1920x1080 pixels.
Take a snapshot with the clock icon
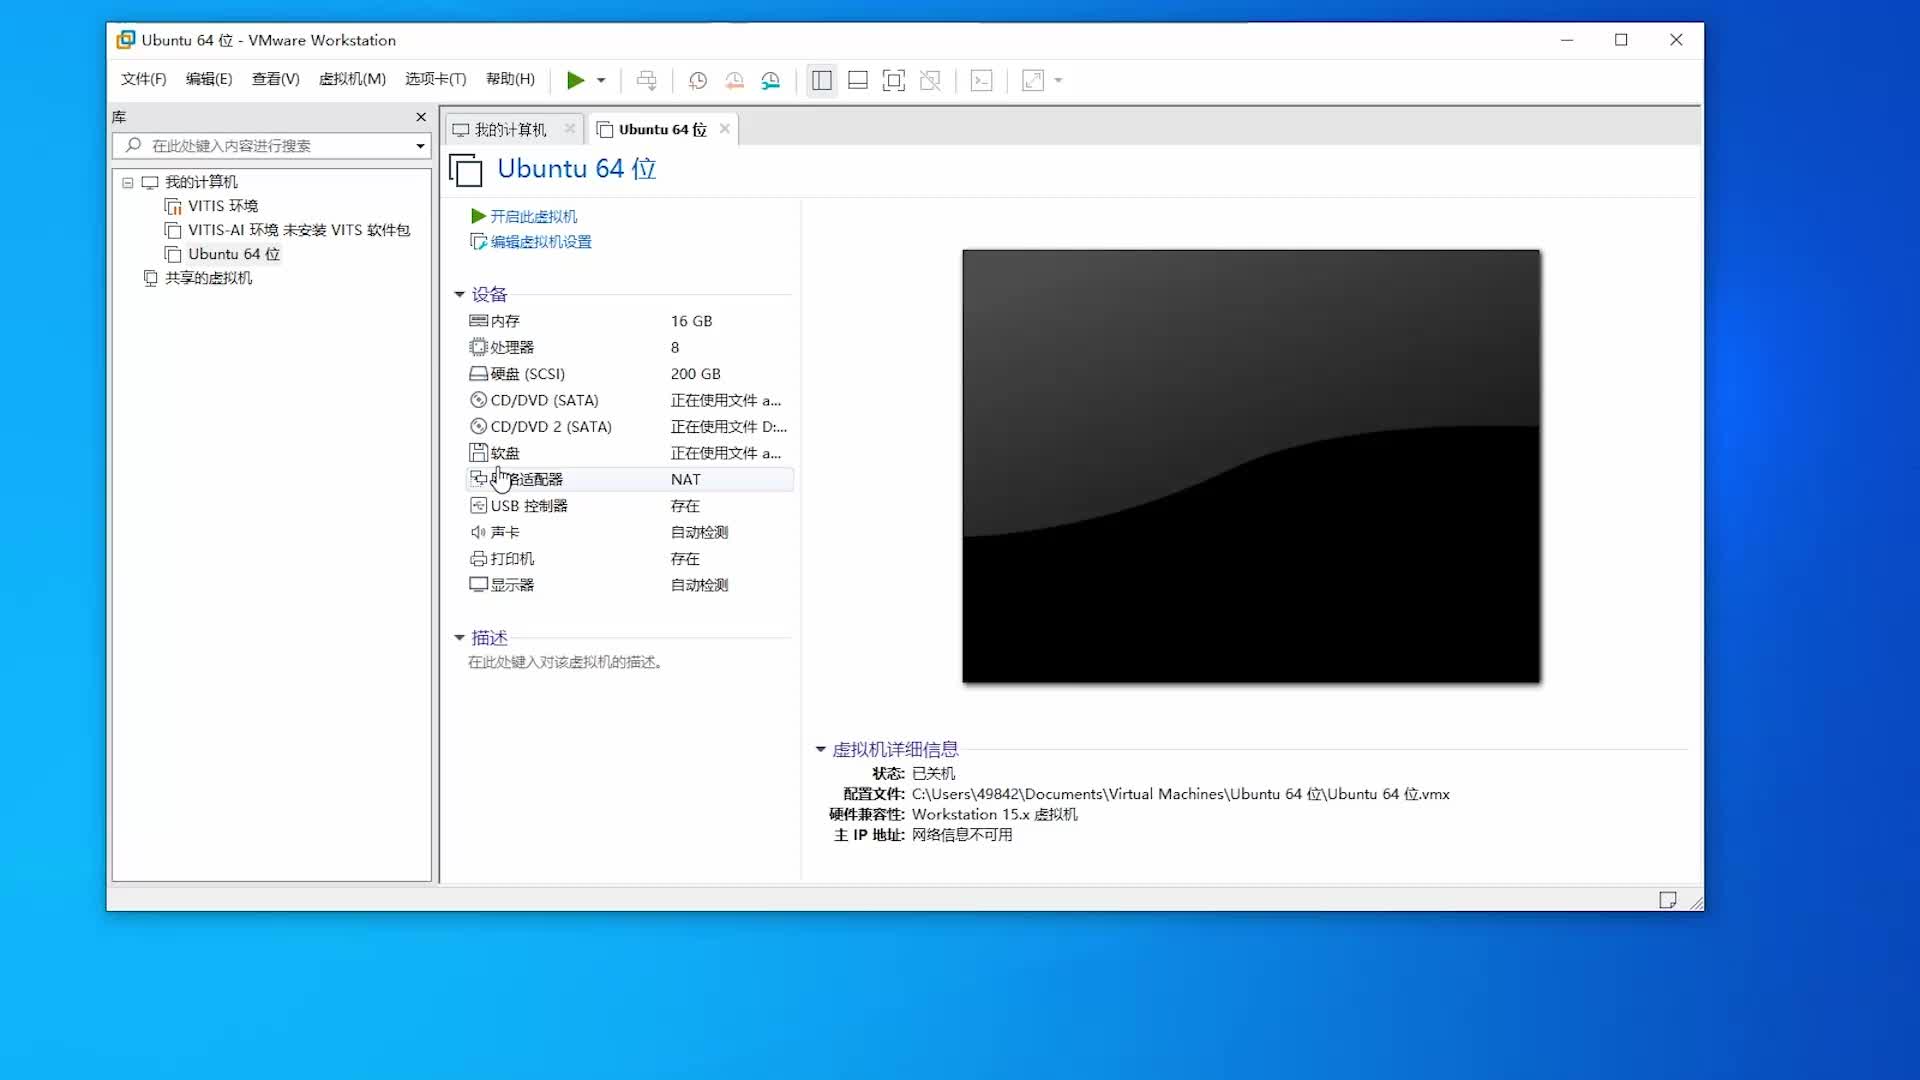698,80
